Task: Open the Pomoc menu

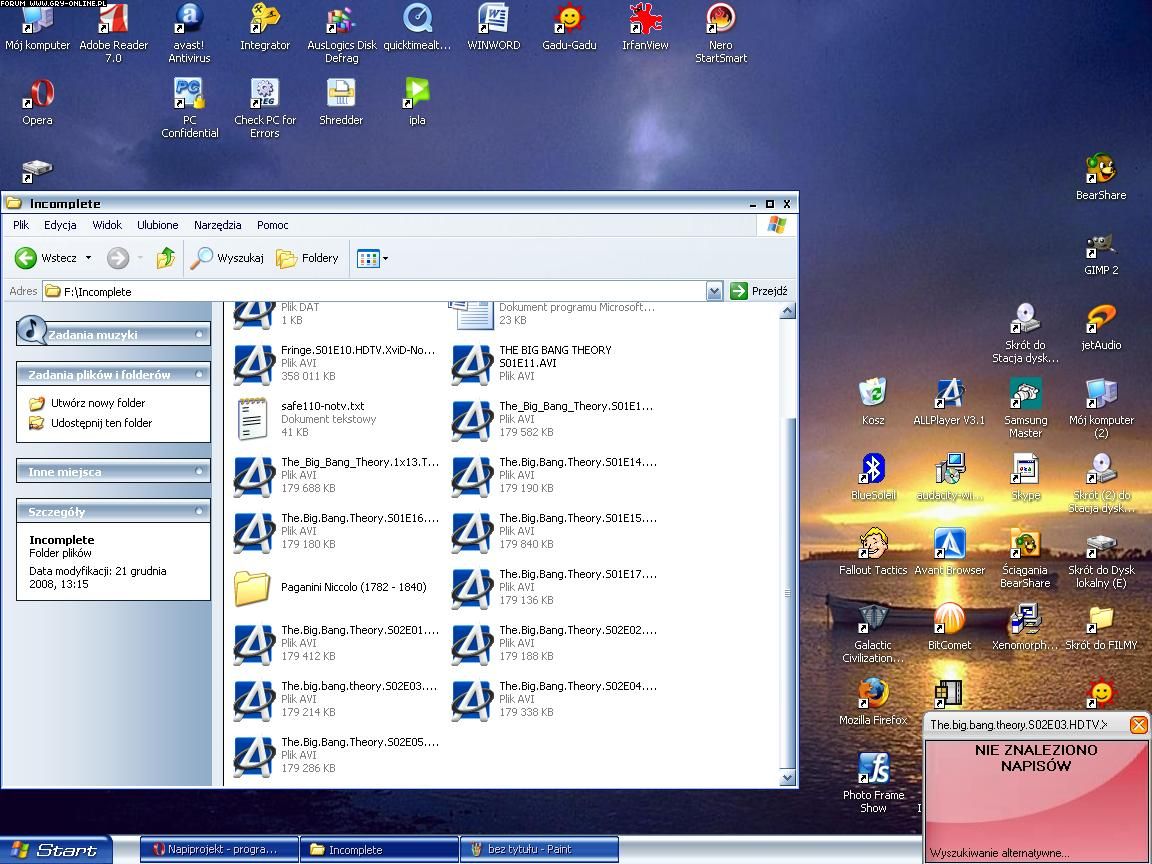Action: pyautogui.click(x=273, y=225)
